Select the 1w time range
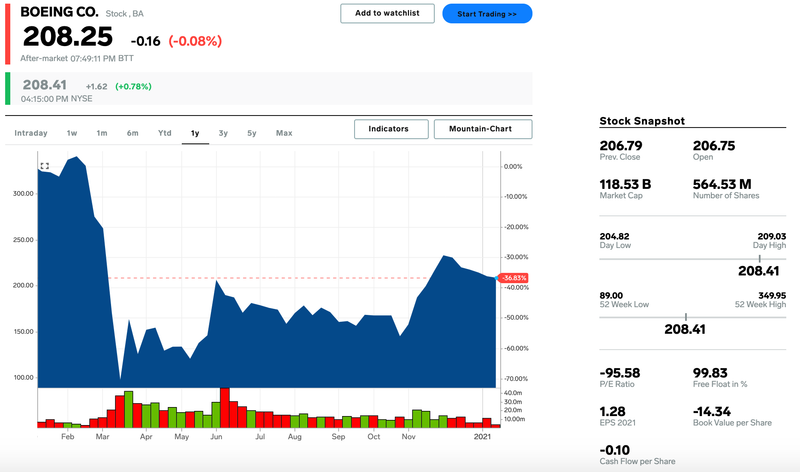This screenshot has width=800, height=472. click(72, 133)
